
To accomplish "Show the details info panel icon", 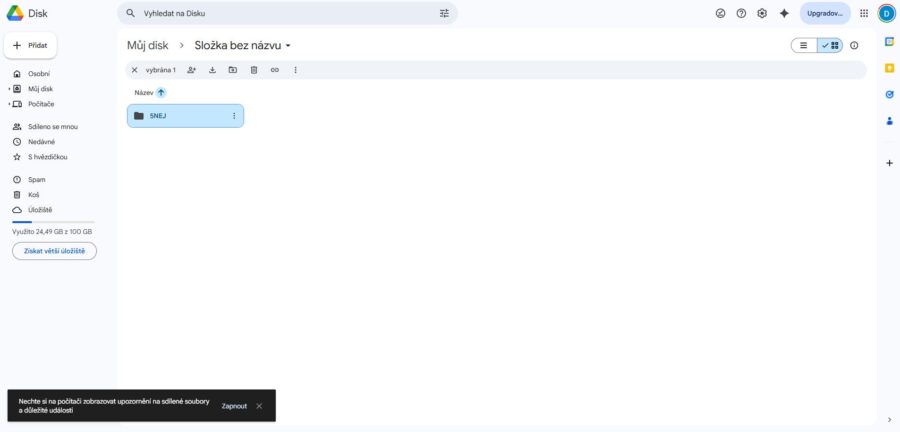I will pos(854,45).
